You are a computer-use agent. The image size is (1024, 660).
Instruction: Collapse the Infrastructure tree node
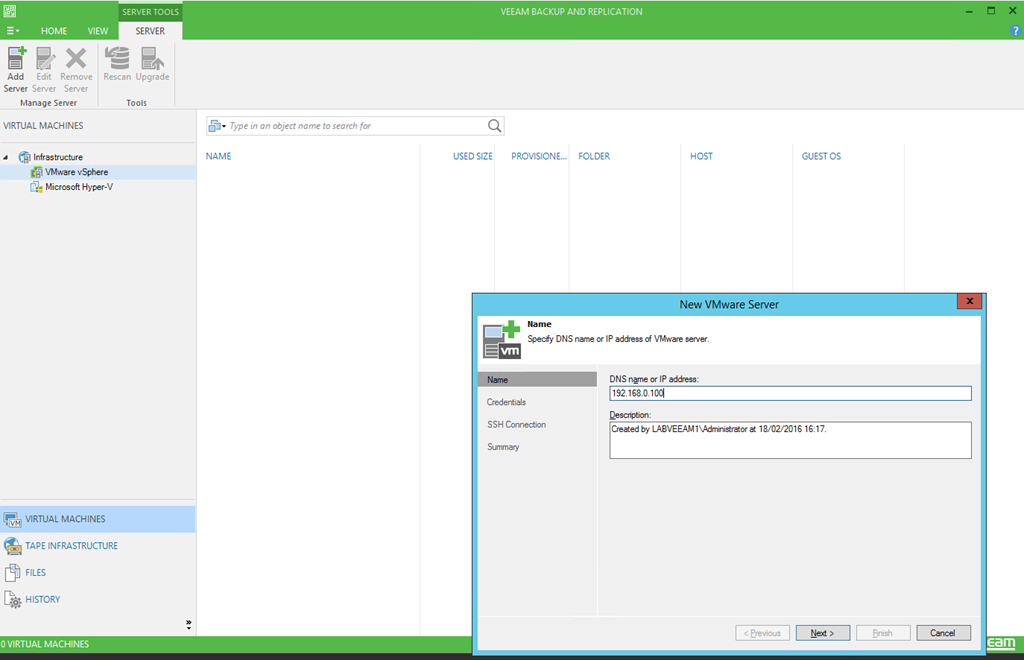click(x=6, y=157)
